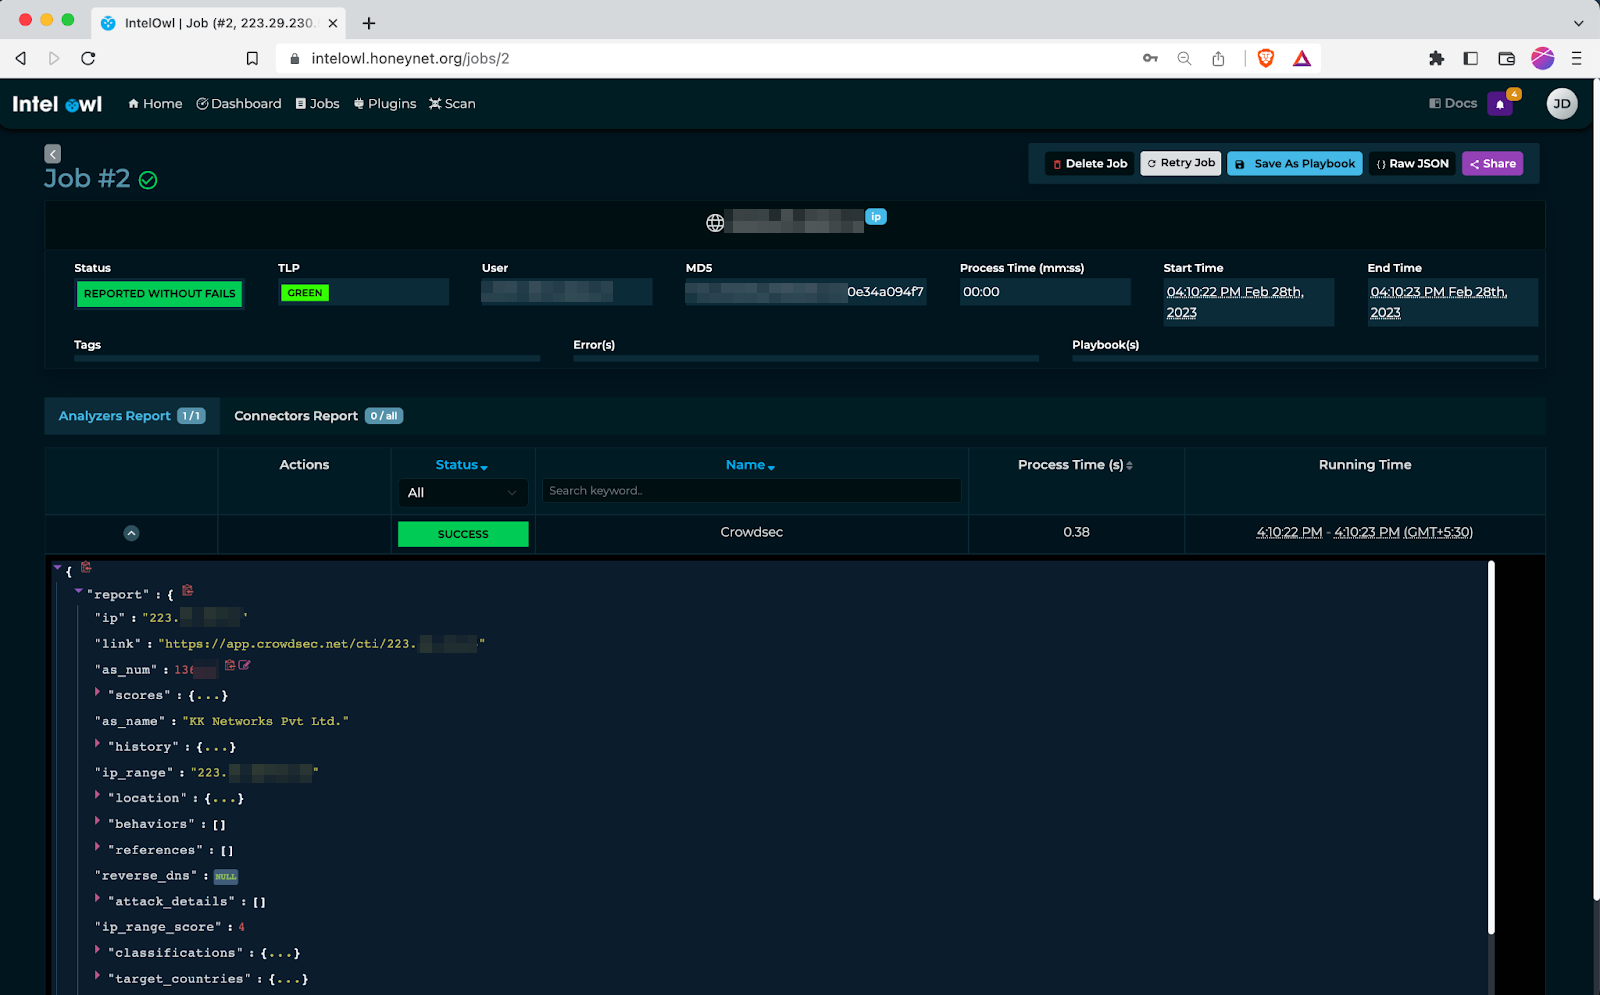Image resolution: width=1600 pixels, height=995 pixels.
Task: Expand the "scores" JSON node
Action: (98, 692)
